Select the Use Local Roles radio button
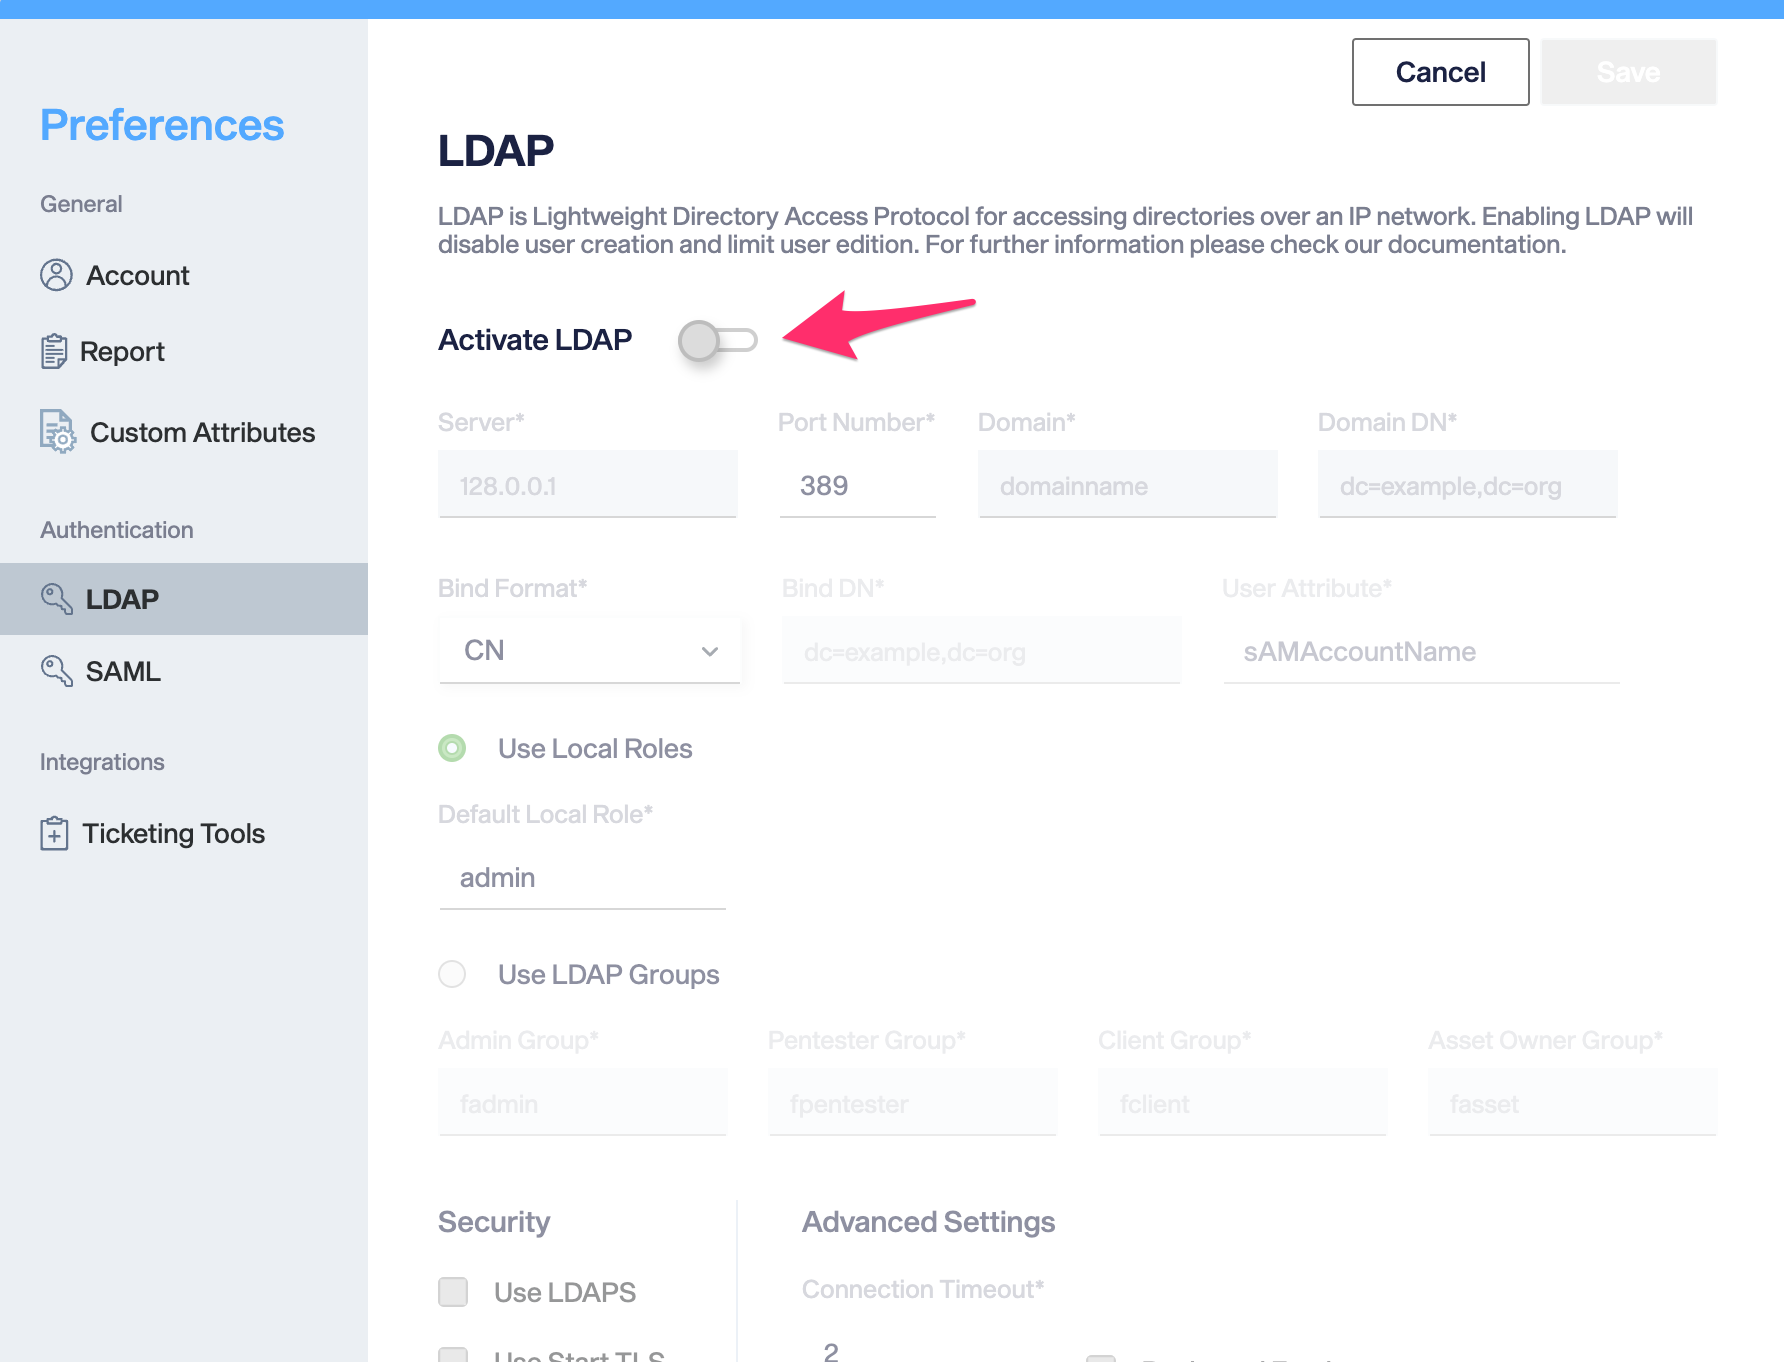The image size is (1784, 1362). (452, 748)
